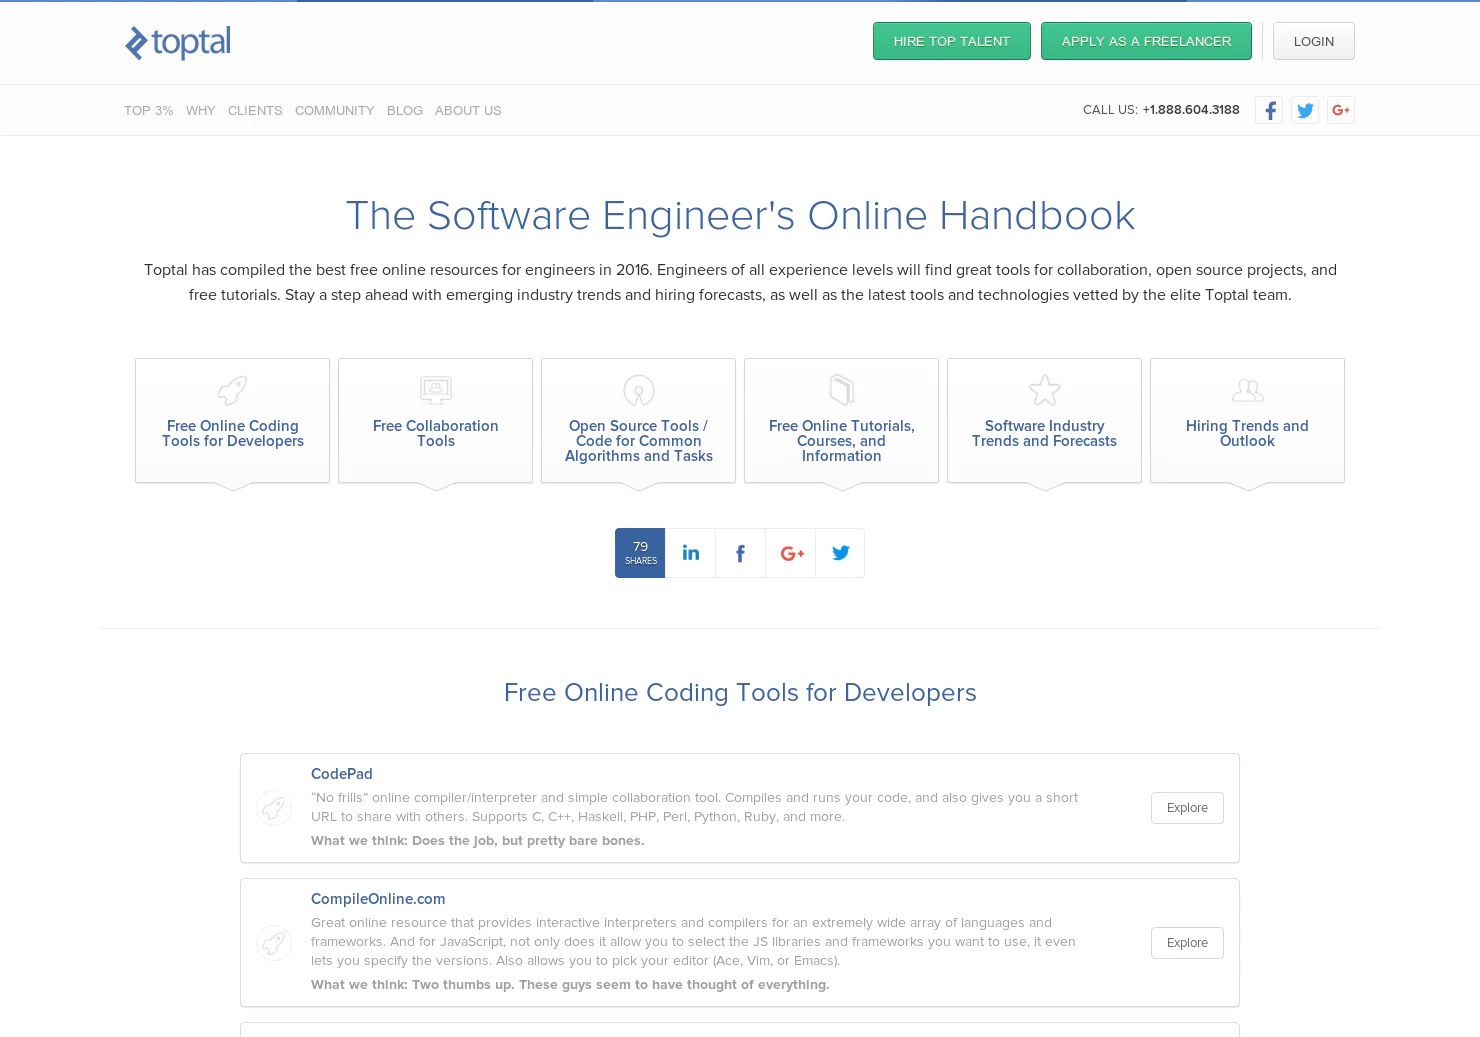This screenshot has width=1480, height=1037.
Task: Click Apply as a Freelancer button
Action: (x=1146, y=41)
